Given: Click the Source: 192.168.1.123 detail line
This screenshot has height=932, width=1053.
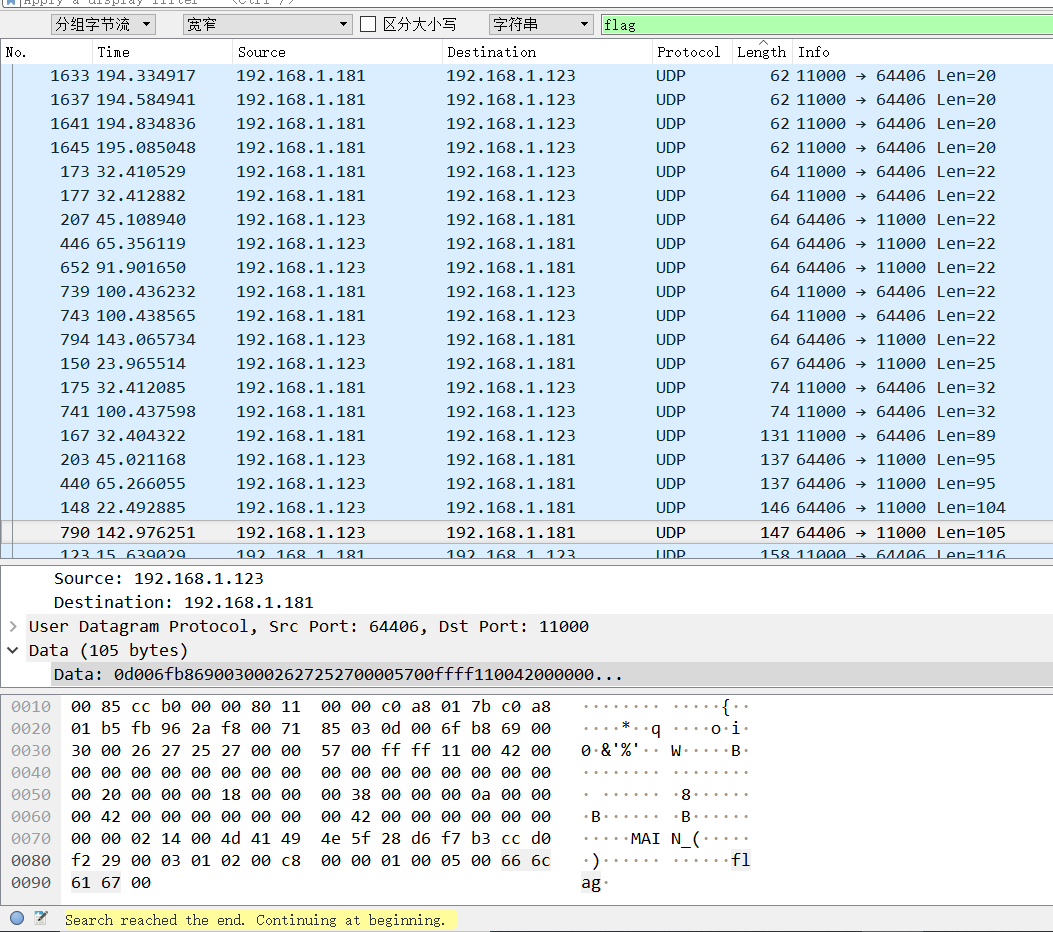Looking at the screenshot, I should pos(158,579).
